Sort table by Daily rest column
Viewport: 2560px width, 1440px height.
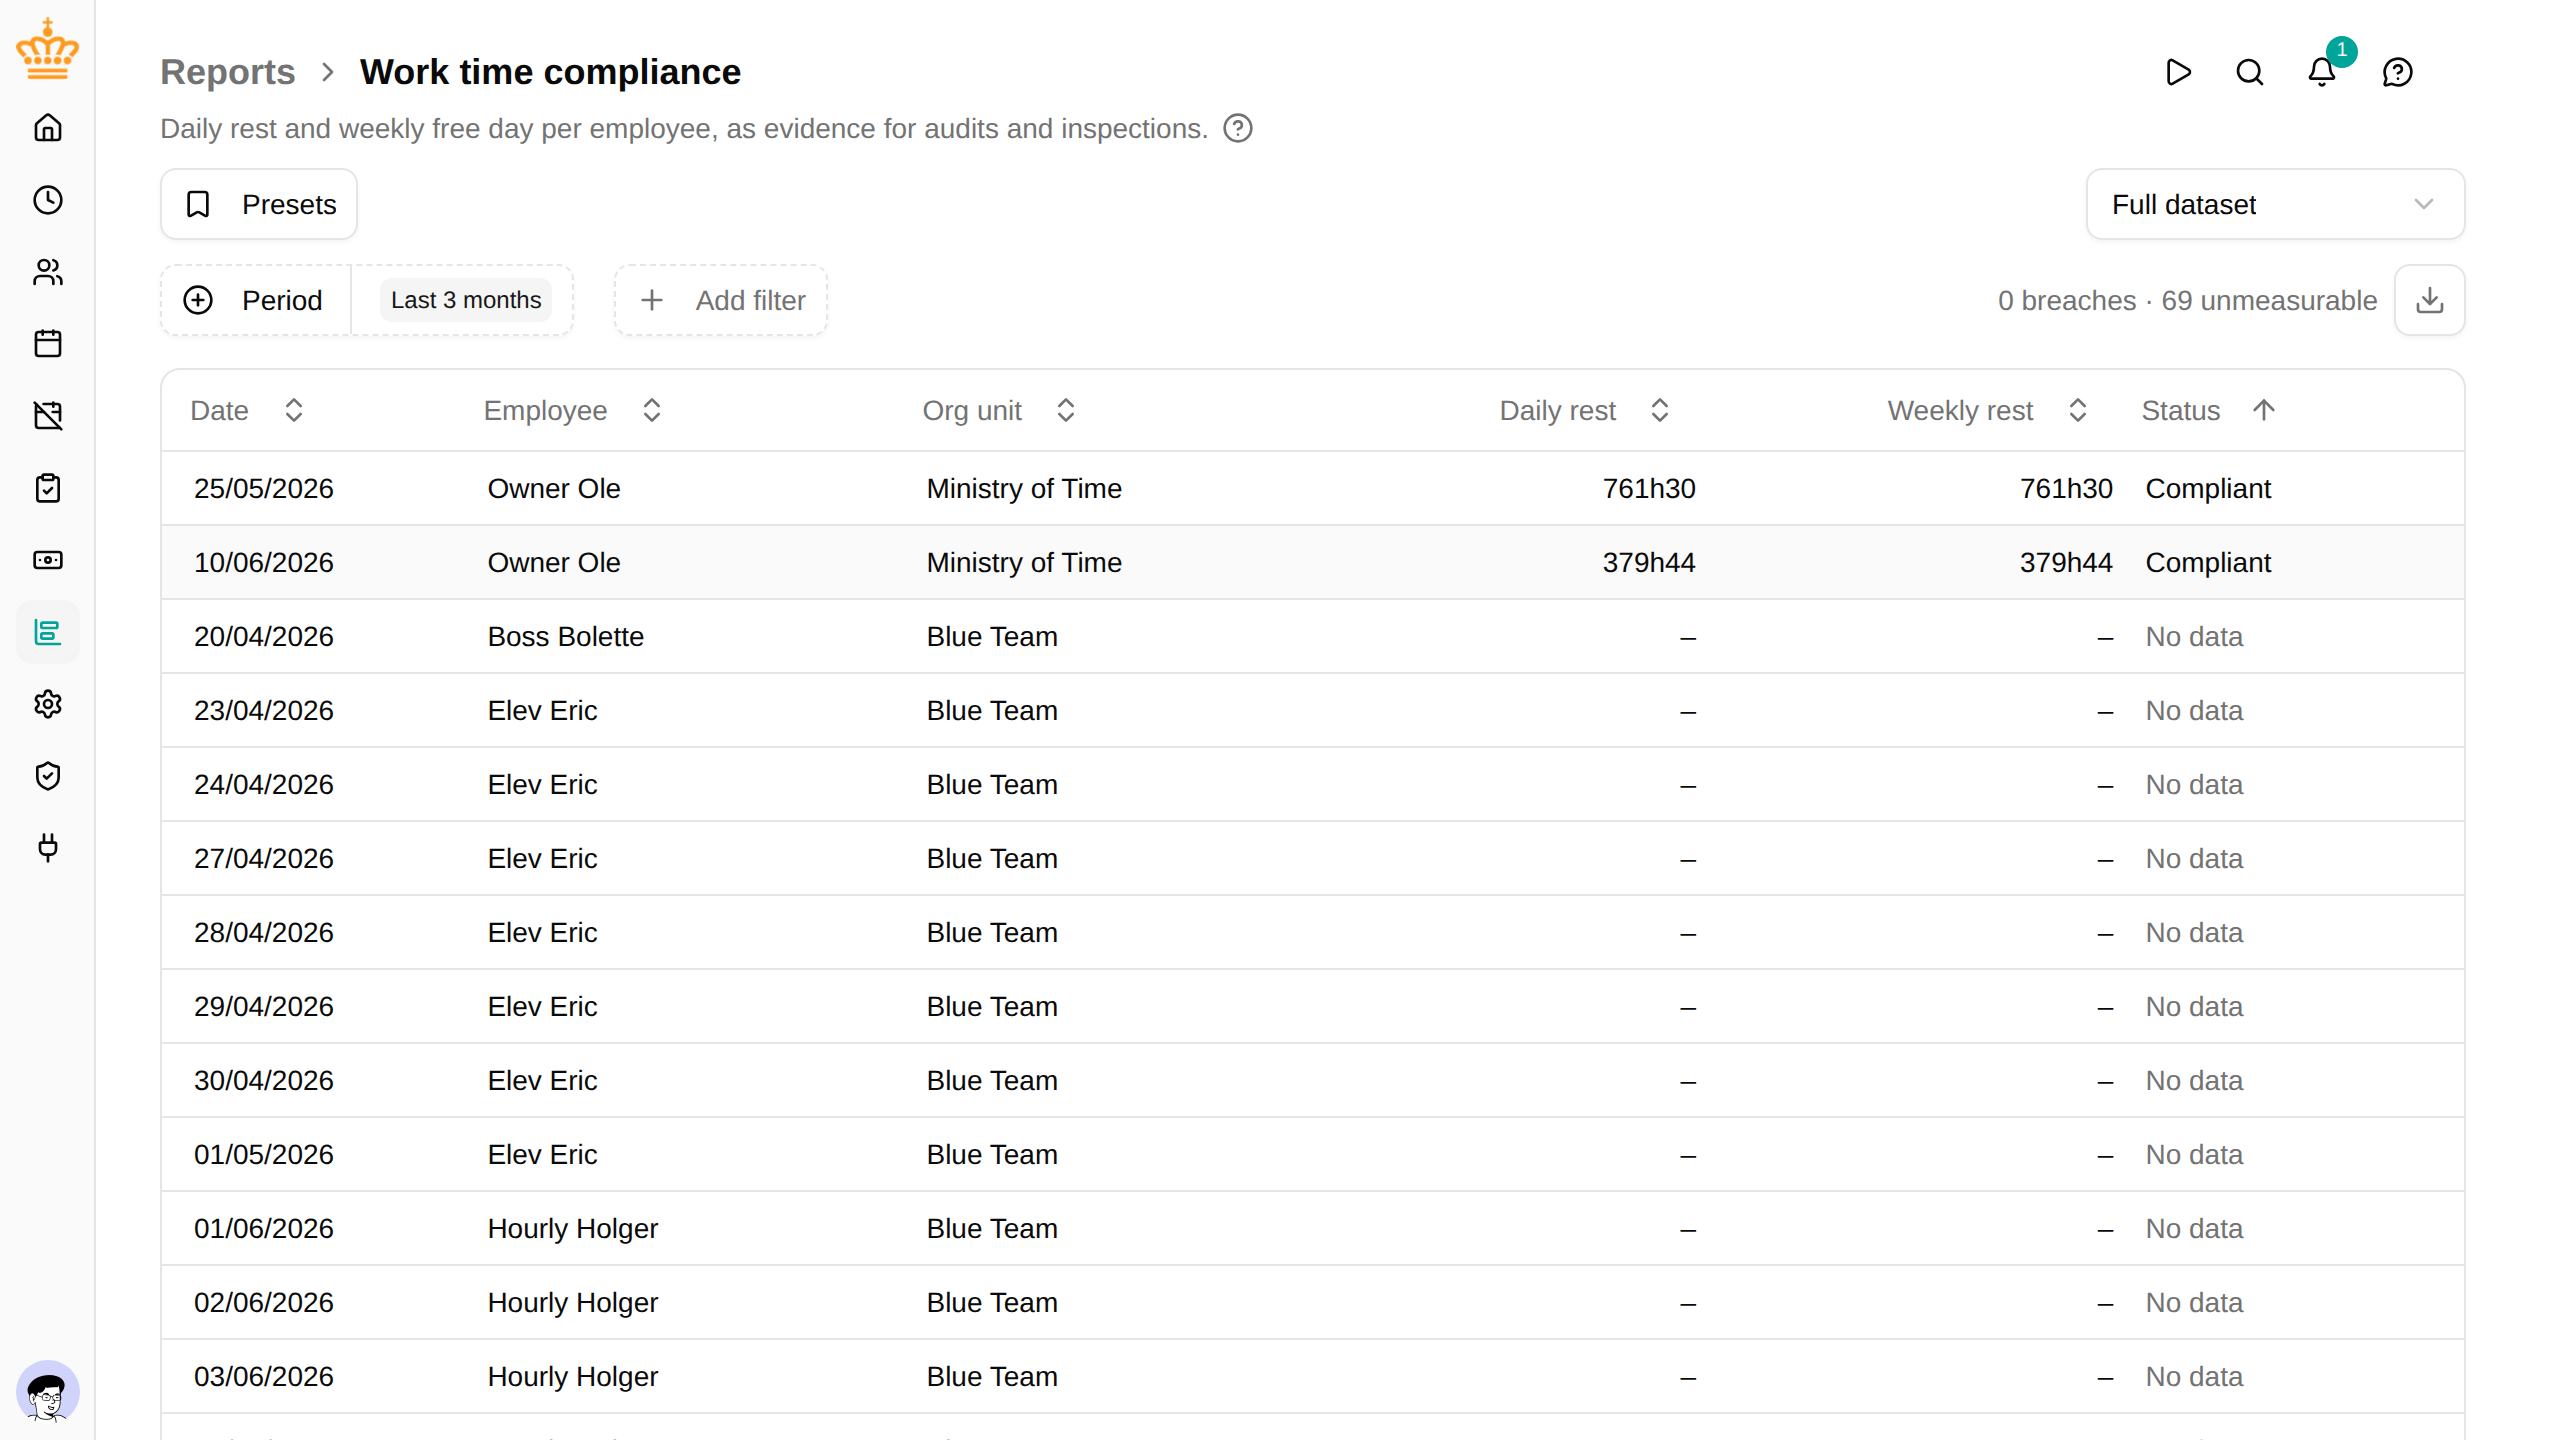pyautogui.click(x=1584, y=410)
